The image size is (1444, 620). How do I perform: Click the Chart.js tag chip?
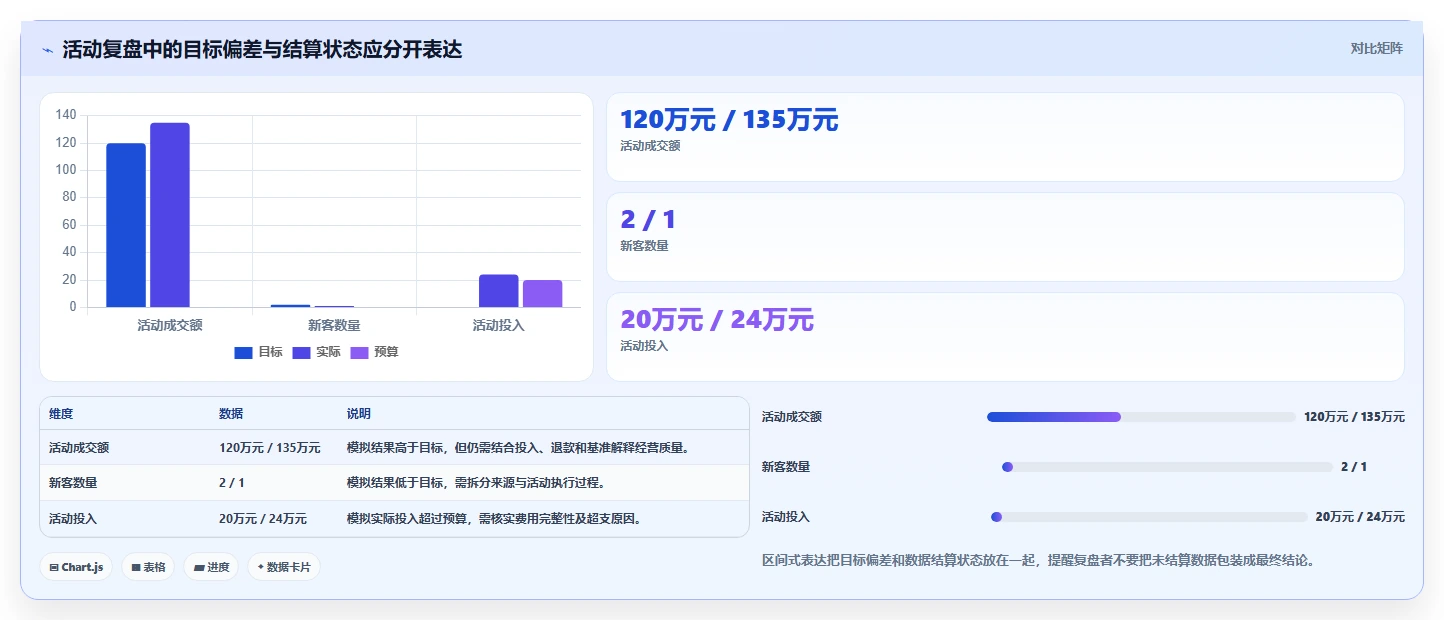(x=76, y=567)
